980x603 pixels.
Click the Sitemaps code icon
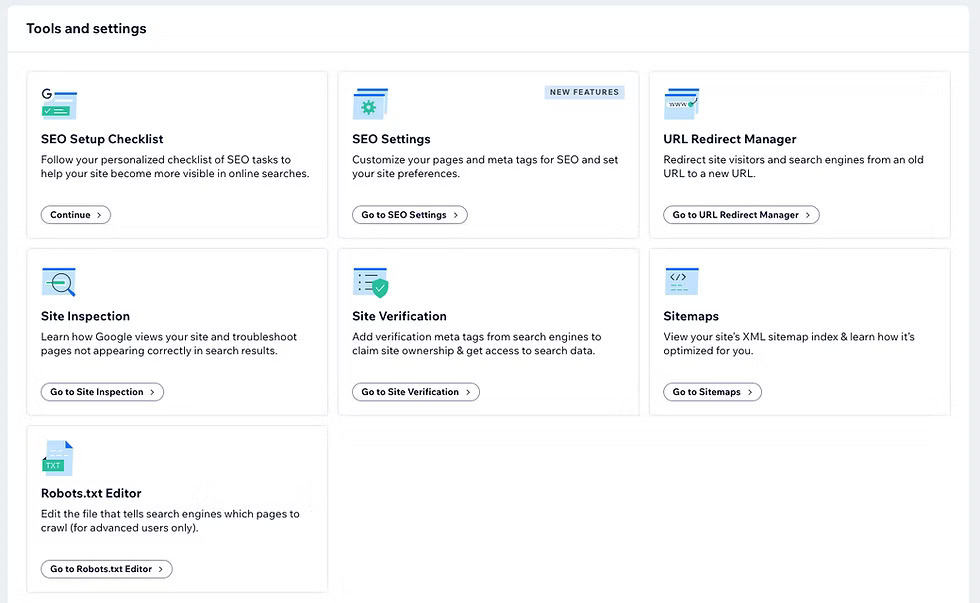tap(681, 281)
